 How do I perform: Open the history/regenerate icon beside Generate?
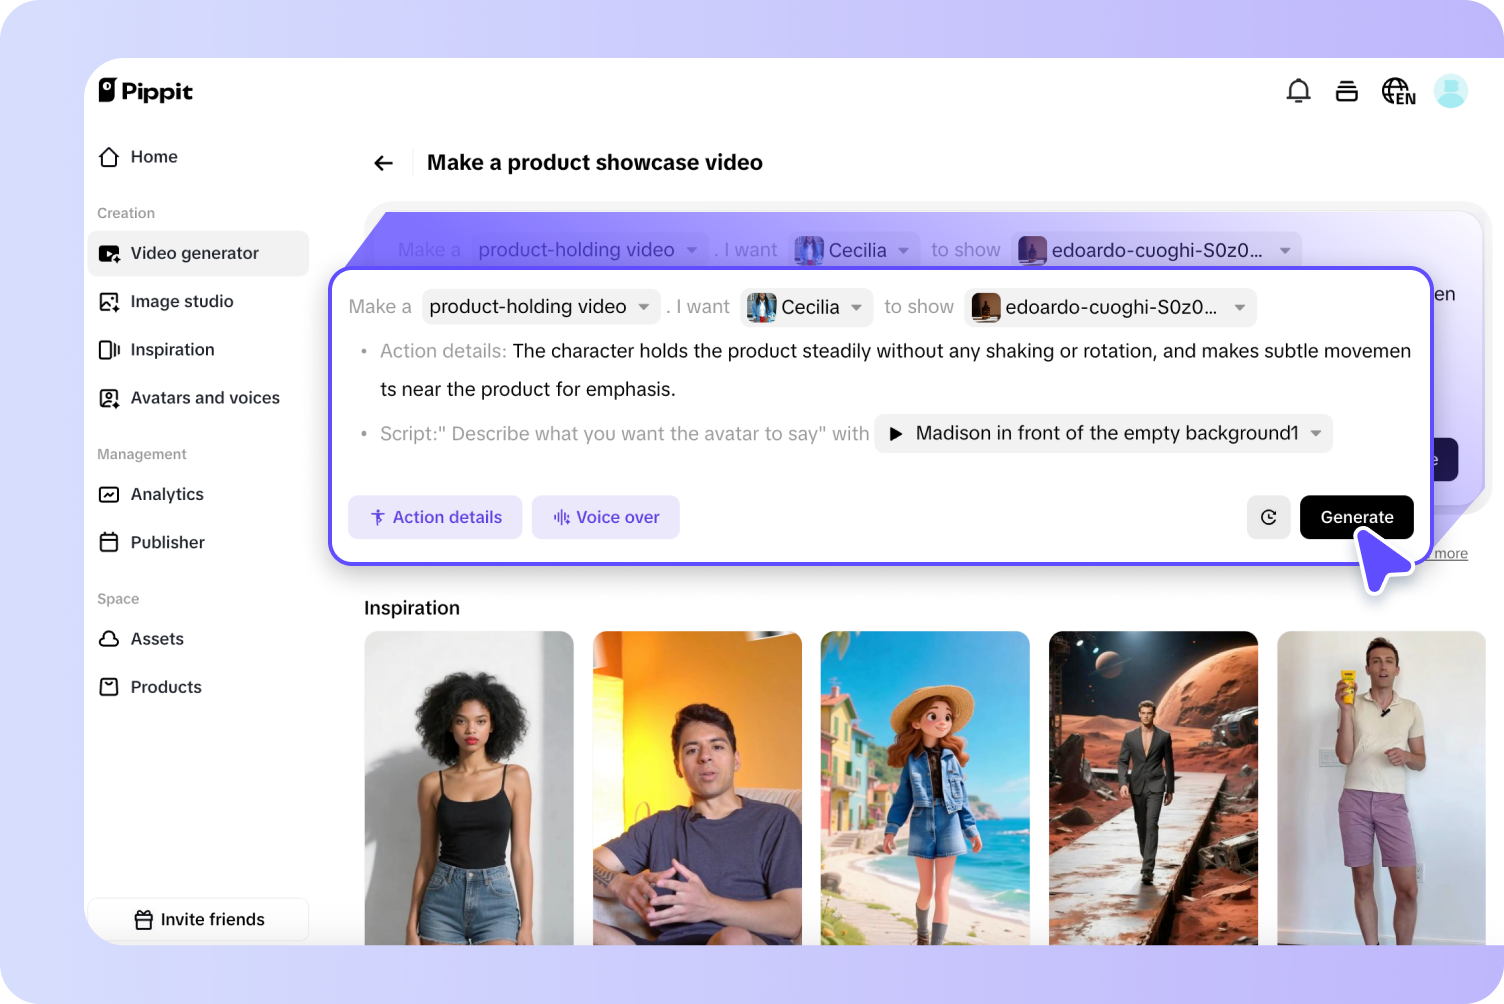tap(1268, 517)
